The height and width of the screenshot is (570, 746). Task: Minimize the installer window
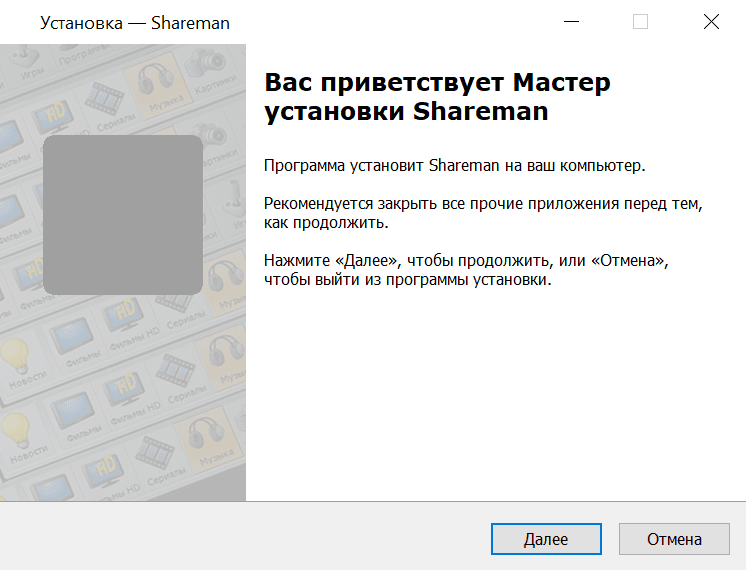[x=571, y=22]
